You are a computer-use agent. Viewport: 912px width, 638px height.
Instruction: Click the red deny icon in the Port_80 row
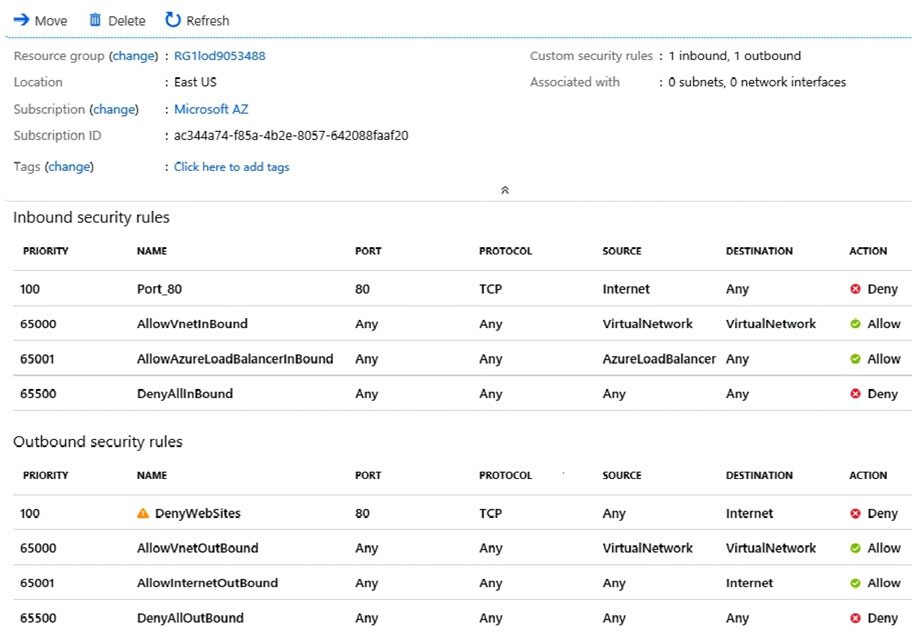tap(855, 288)
